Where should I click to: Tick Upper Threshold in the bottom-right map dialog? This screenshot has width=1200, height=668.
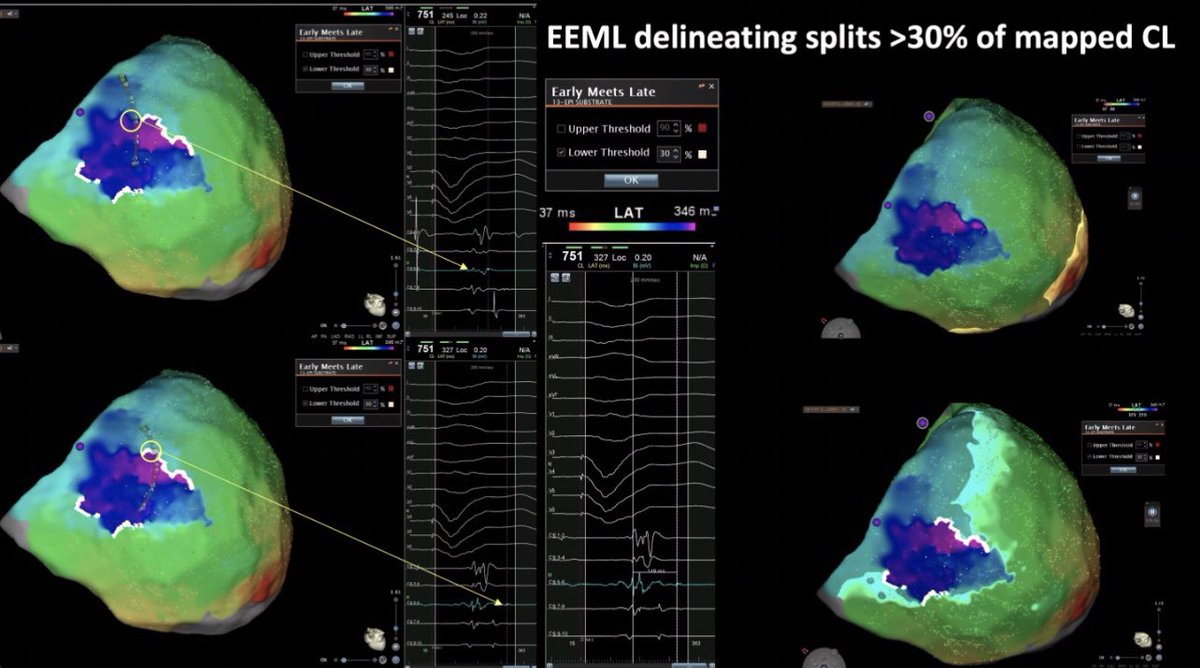coord(1087,444)
